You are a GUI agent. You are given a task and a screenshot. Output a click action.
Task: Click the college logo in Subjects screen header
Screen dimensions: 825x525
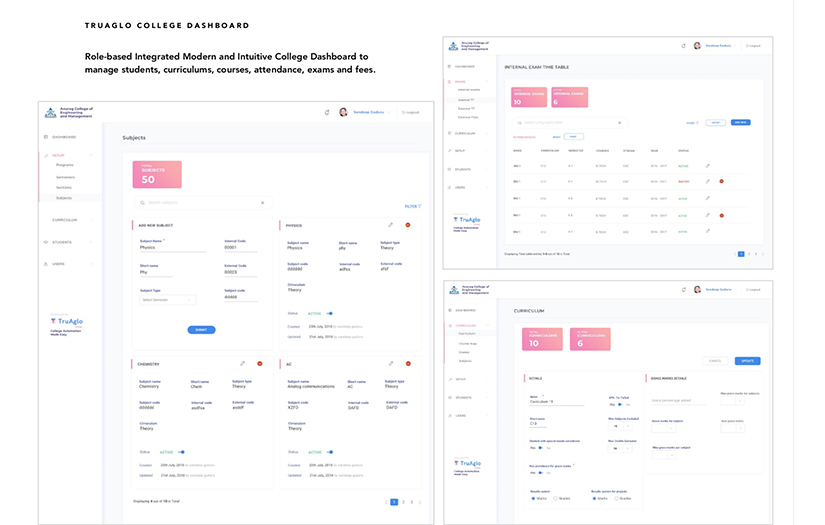tap(51, 113)
